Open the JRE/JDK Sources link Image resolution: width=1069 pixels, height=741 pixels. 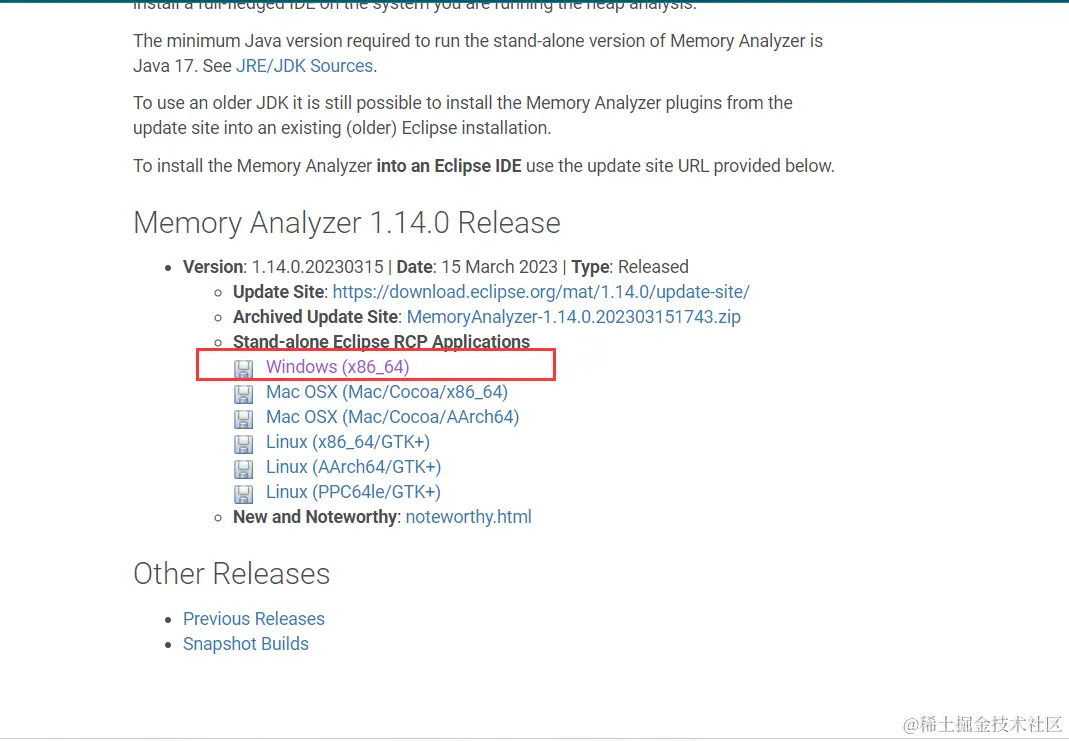point(305,66)
